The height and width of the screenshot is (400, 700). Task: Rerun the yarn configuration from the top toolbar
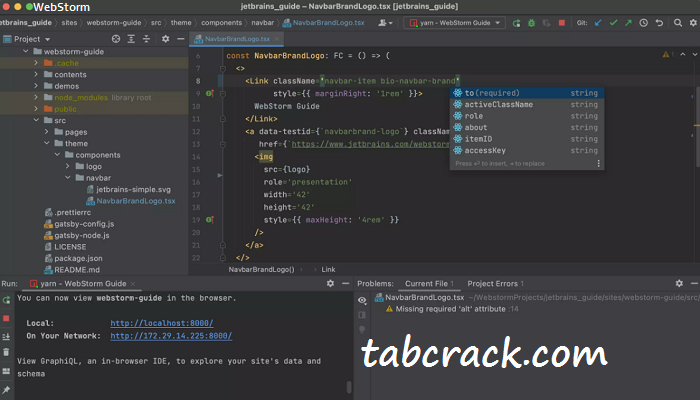[x=516, y=23]
